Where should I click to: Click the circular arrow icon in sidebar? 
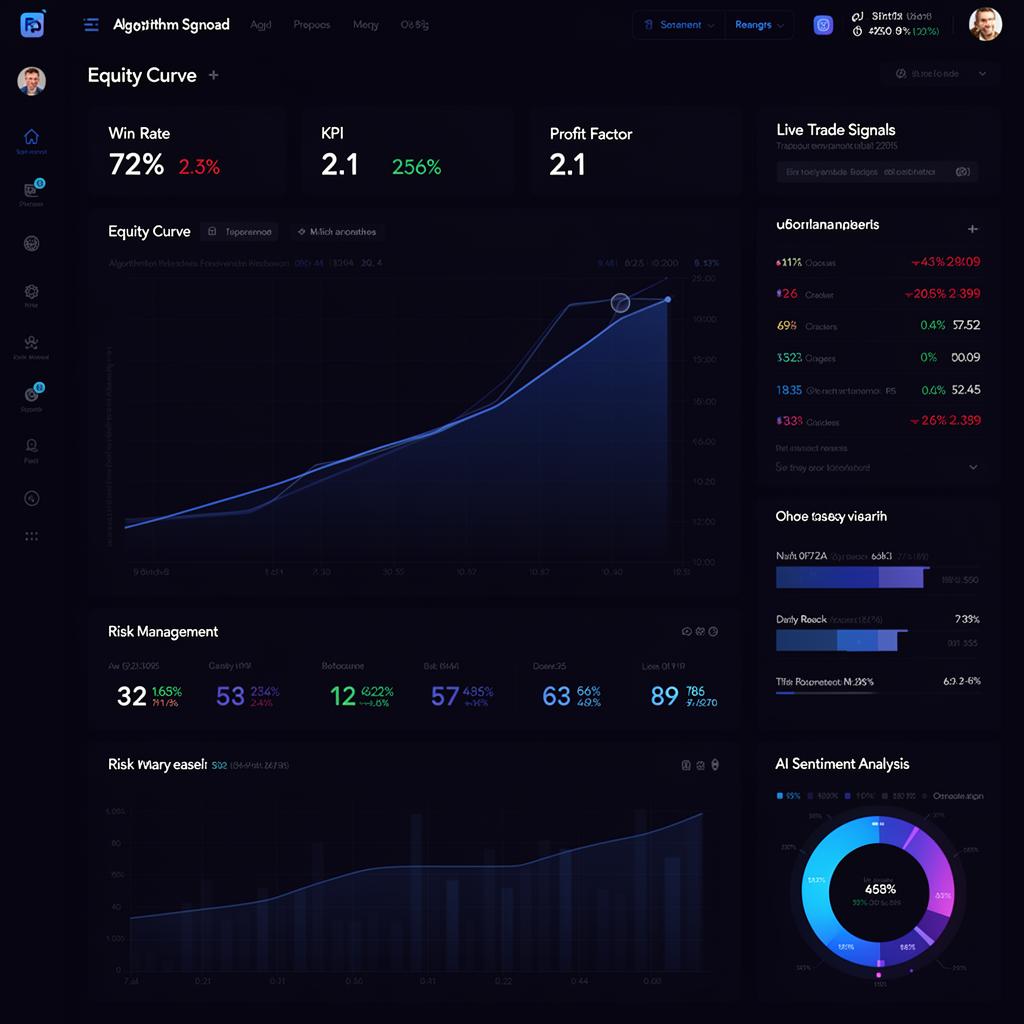[x=31, y=498]
